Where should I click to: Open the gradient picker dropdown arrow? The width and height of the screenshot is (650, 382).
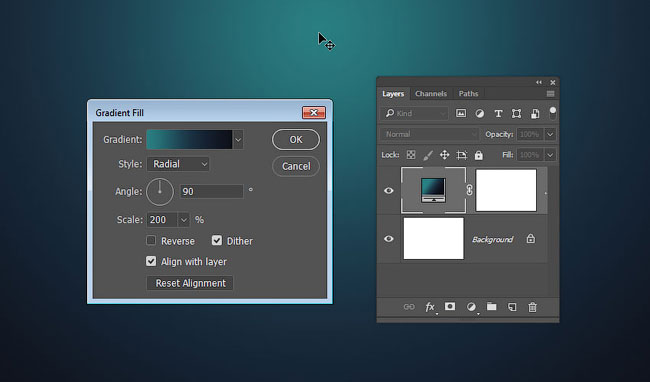click(x=238, y=140)
